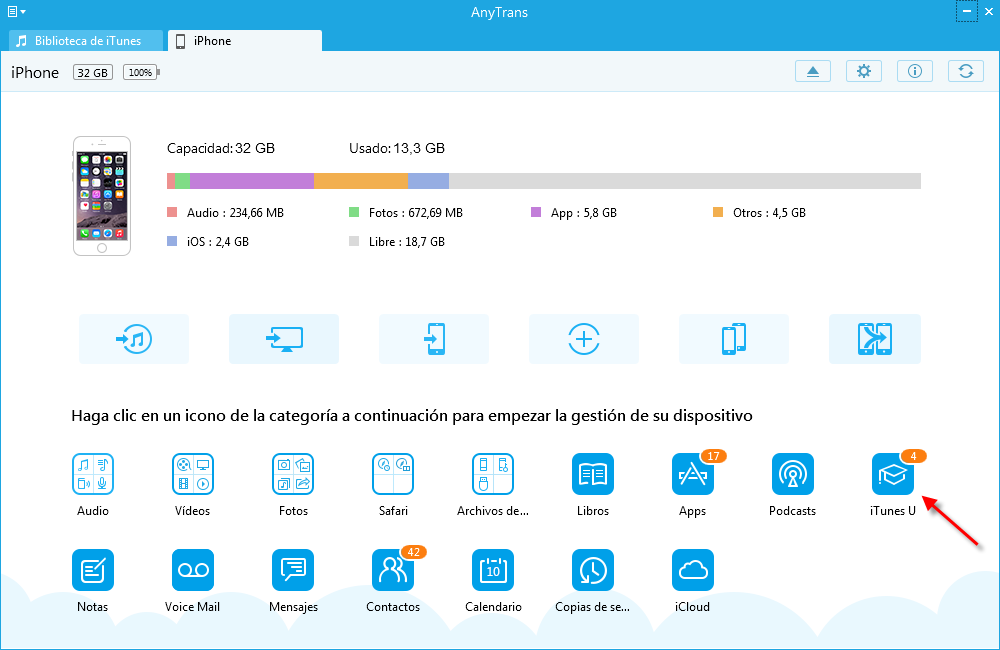Click the 42 badge on Contactos
The image size is (1000, 650).
point(413,552)
